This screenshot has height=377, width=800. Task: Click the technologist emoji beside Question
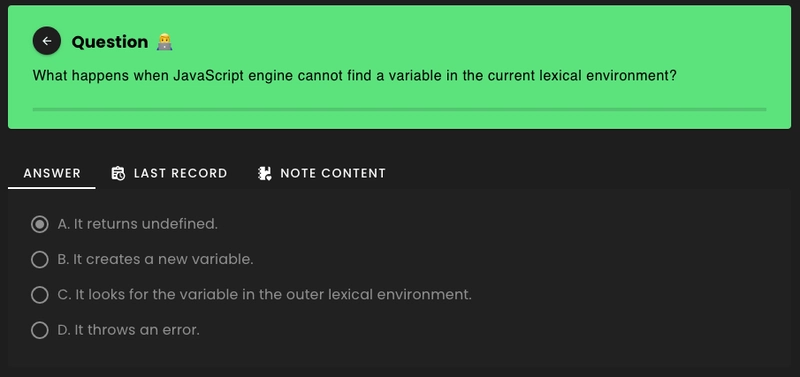[164, 42]
